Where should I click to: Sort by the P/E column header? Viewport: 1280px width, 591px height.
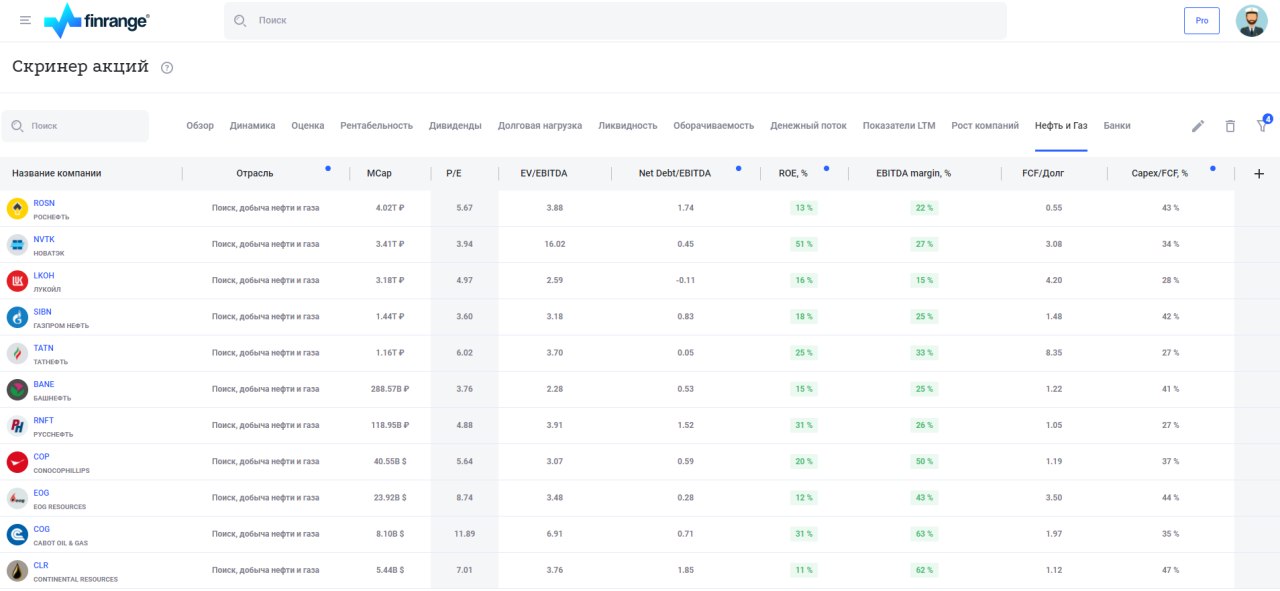453,174
